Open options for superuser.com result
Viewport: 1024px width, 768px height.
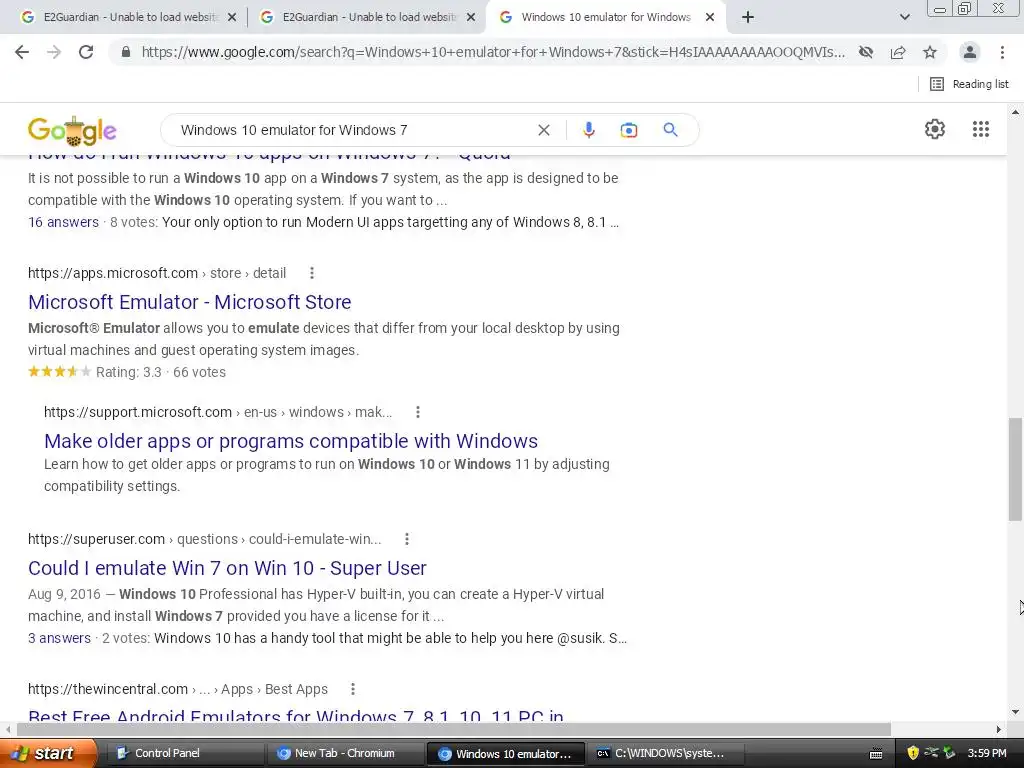[x=407, y=539]
